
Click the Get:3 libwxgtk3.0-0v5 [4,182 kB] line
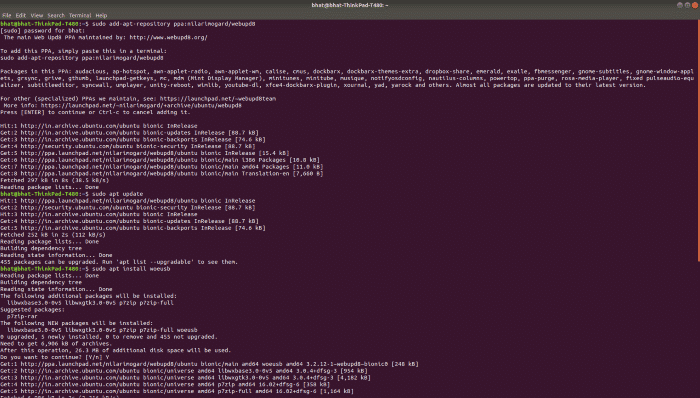click(185, 377)
